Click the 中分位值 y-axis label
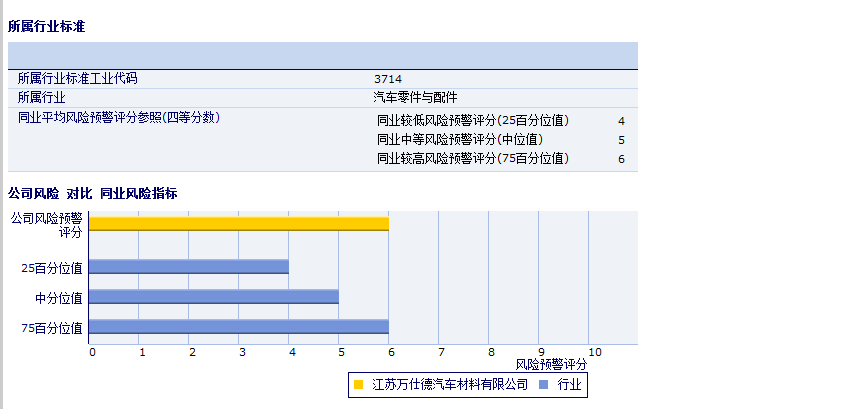 point(59,298)
